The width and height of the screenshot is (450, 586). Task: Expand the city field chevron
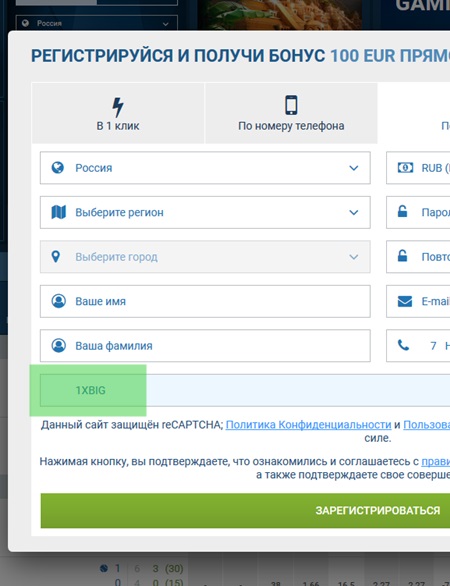point(354,257)
